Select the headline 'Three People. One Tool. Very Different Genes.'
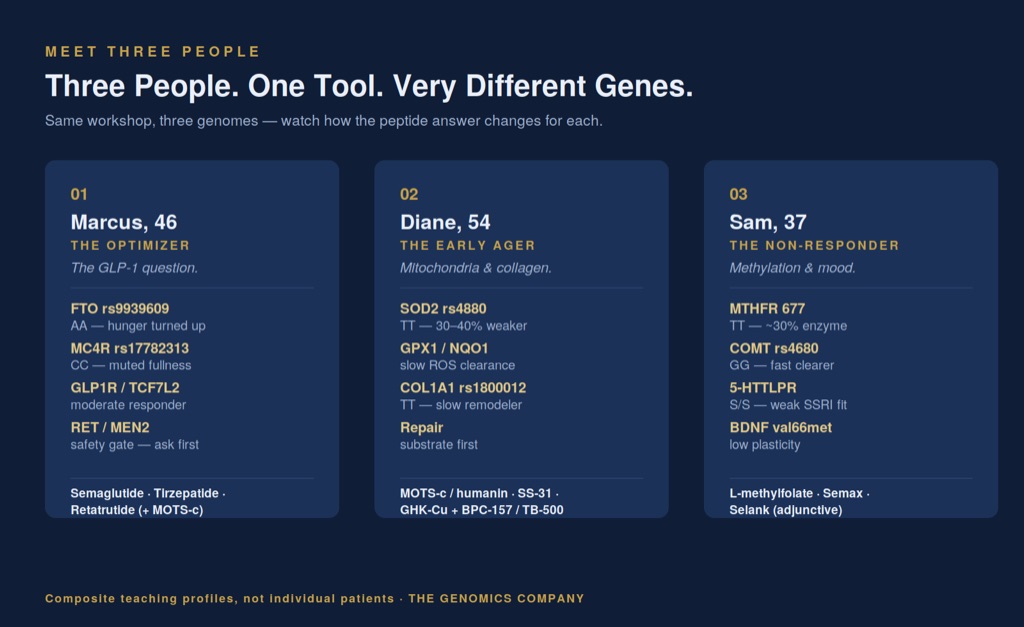Image resolution: width=1024 pixels, height=627 pixels. tap(369, 86)
